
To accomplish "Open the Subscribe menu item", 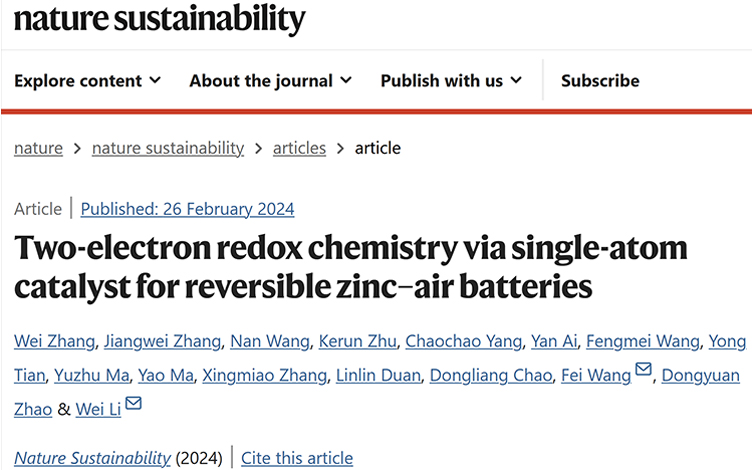I will point(600,81).
